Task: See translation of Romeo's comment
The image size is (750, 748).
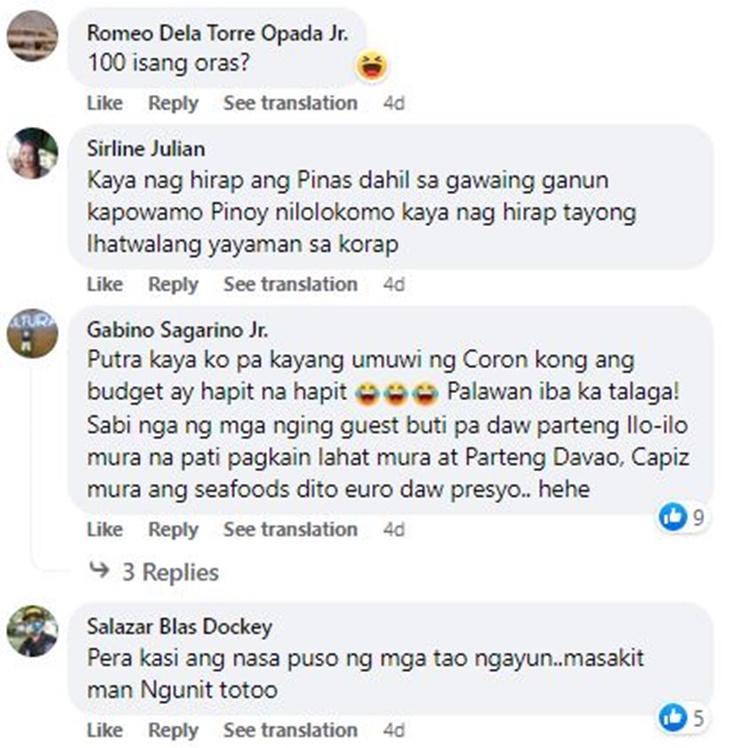Action: pos(290,103)
